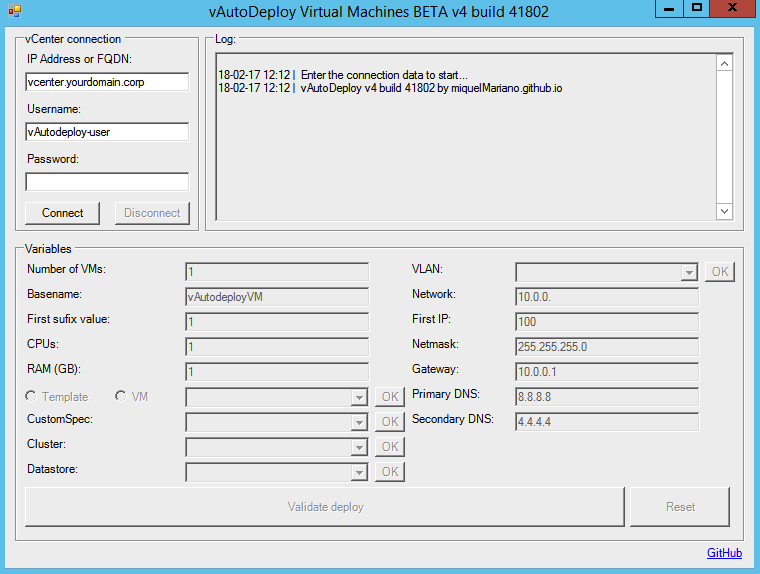Click the Disconnect button
Image resolution: width=760 pixels, height=574 pixels.
(x=152, y=213)
